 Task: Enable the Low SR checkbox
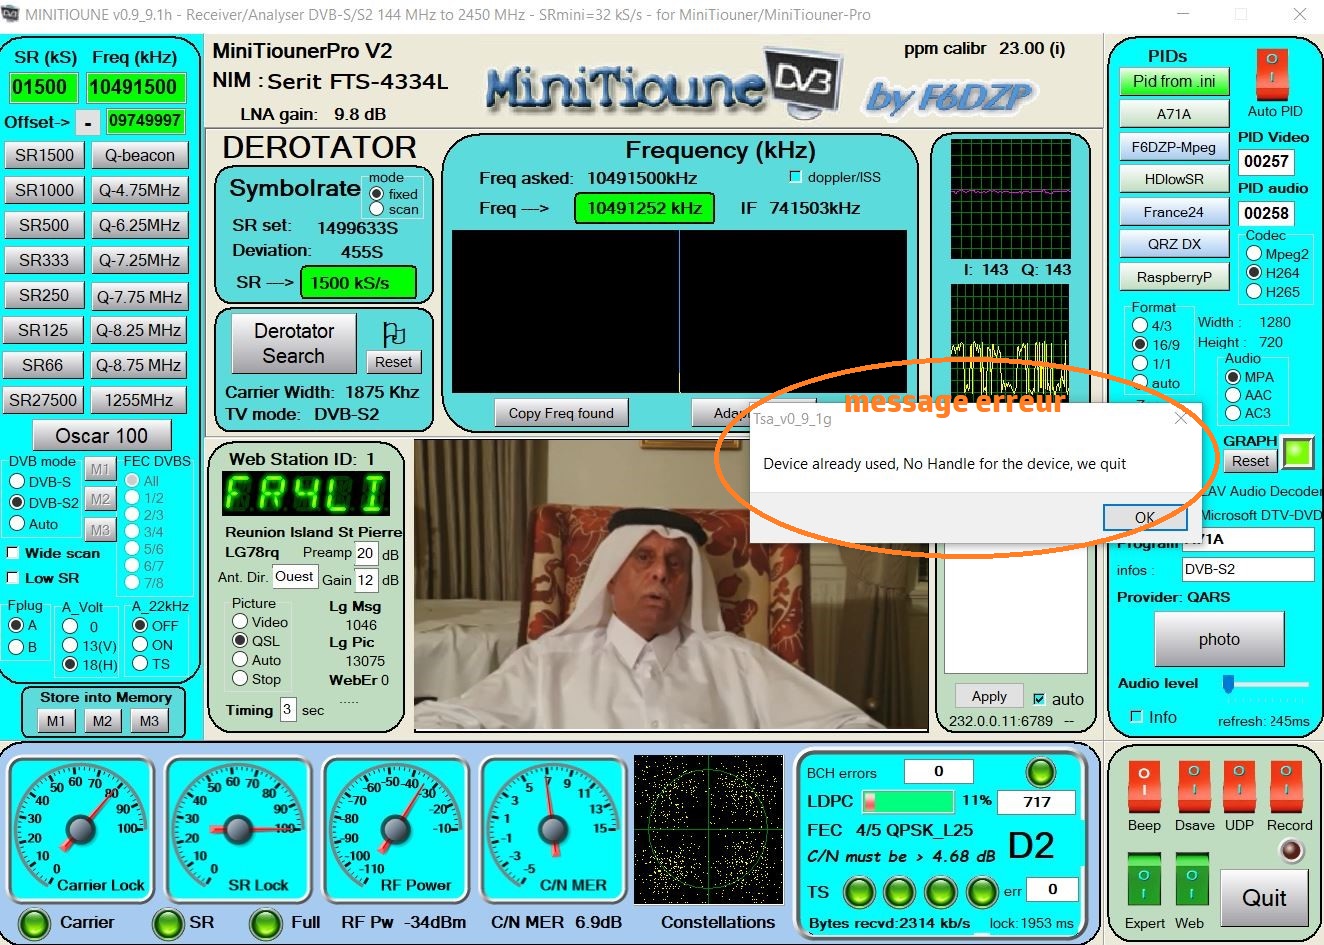[13, 578]
